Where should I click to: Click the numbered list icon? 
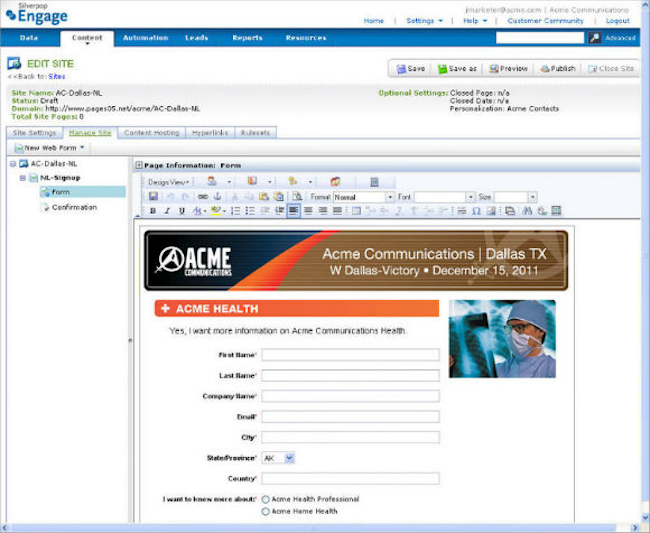pos(235,211)
